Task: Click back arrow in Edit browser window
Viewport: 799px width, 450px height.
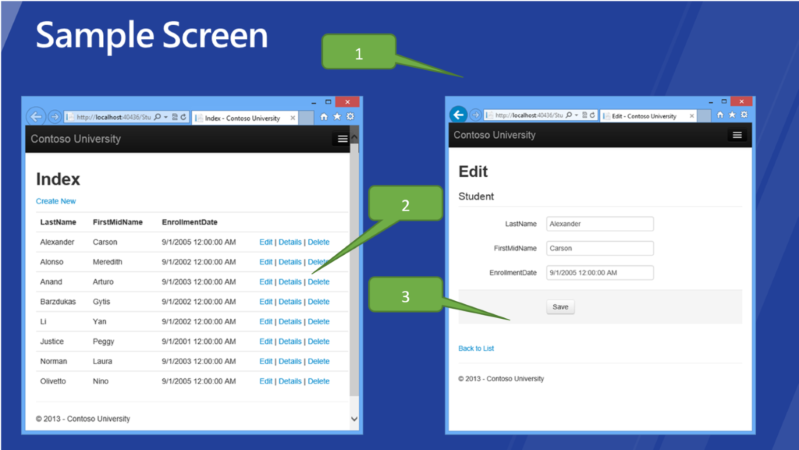Action: click(459, 115)
